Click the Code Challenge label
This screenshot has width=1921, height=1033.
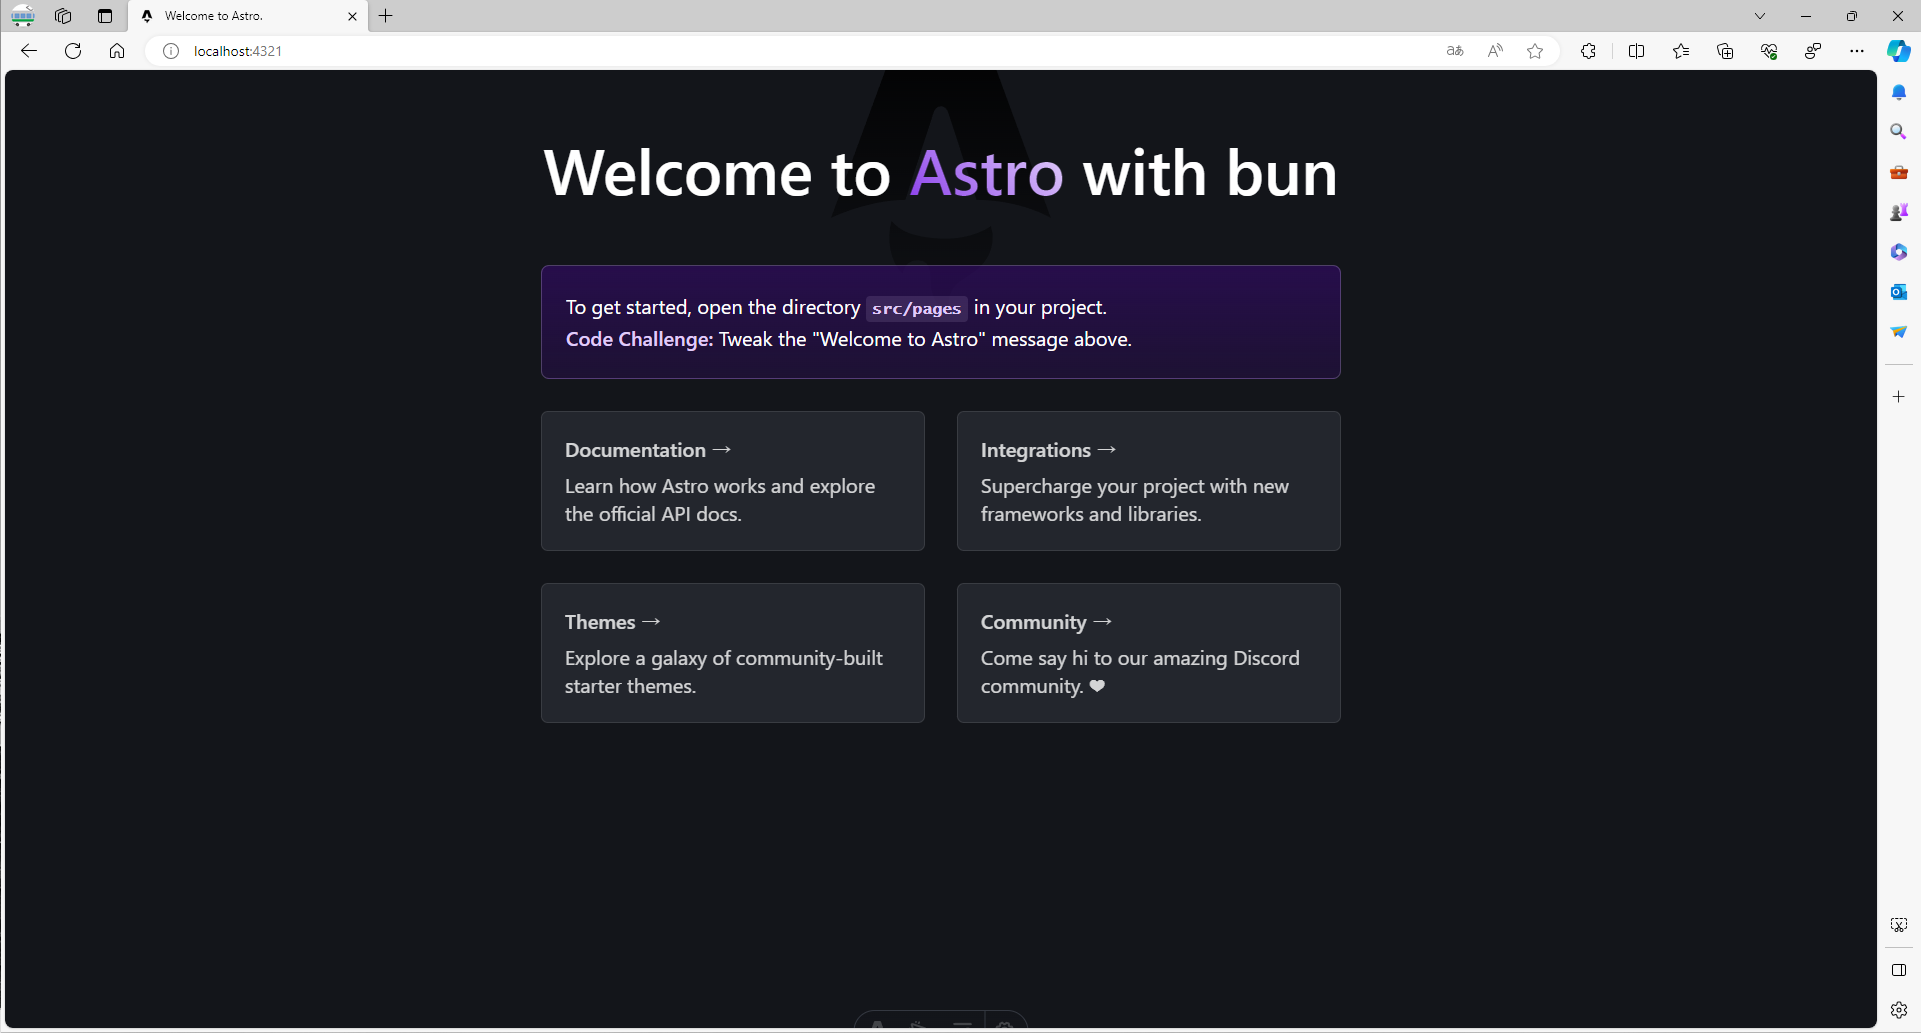[x=639, y=340]
